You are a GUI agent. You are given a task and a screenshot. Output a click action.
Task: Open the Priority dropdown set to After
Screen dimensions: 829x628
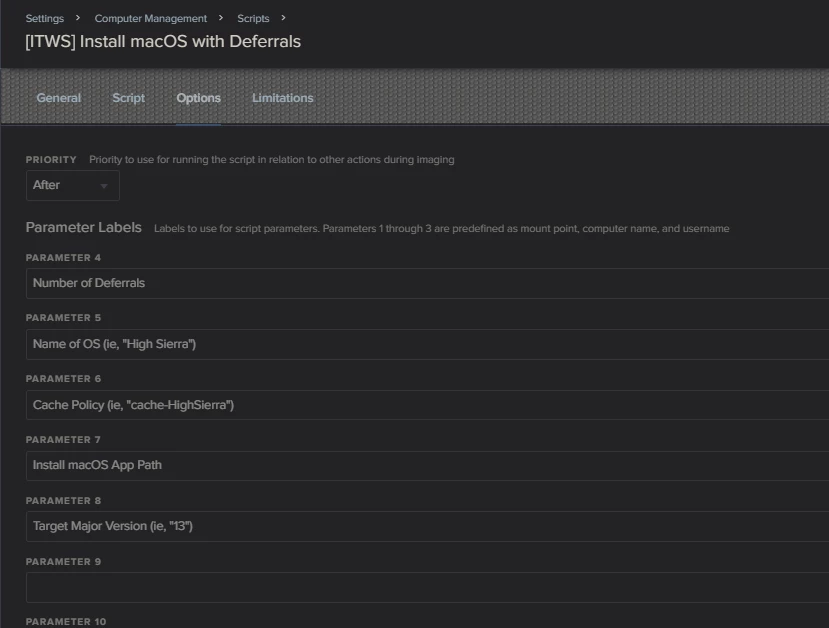tap(72, 186)
